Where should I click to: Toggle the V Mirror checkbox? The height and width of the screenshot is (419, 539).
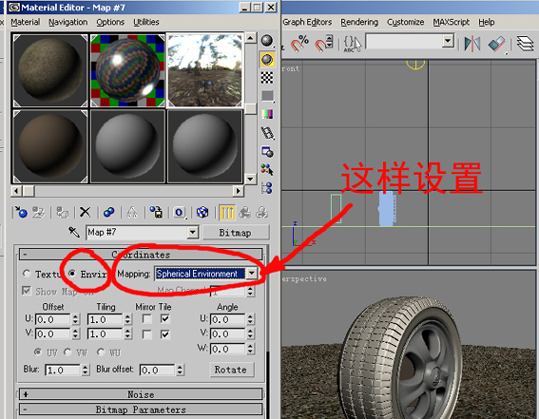[x=147, y=334]
